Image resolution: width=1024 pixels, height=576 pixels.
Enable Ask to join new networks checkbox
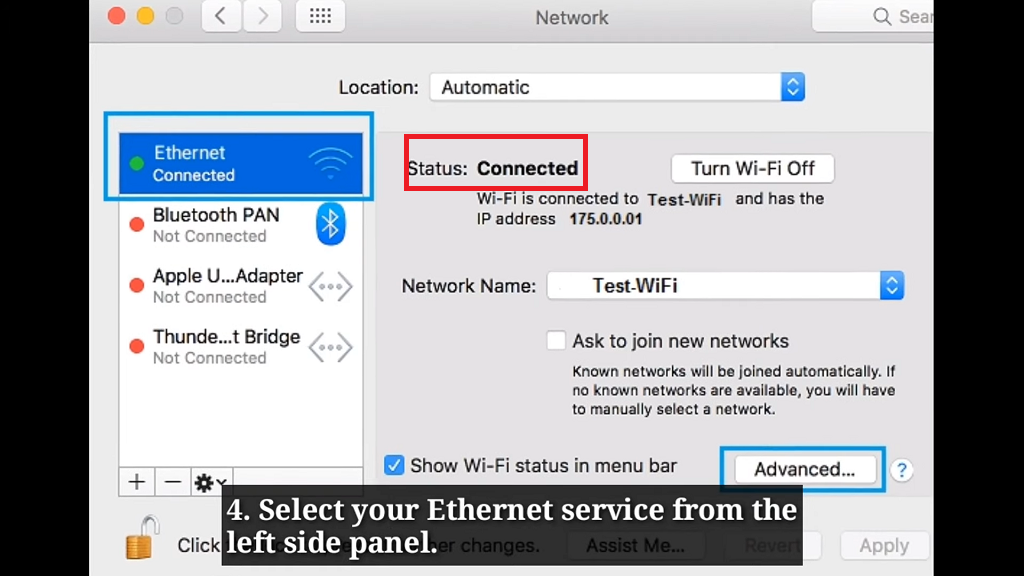pyautogui.click(x=556, y=340)
